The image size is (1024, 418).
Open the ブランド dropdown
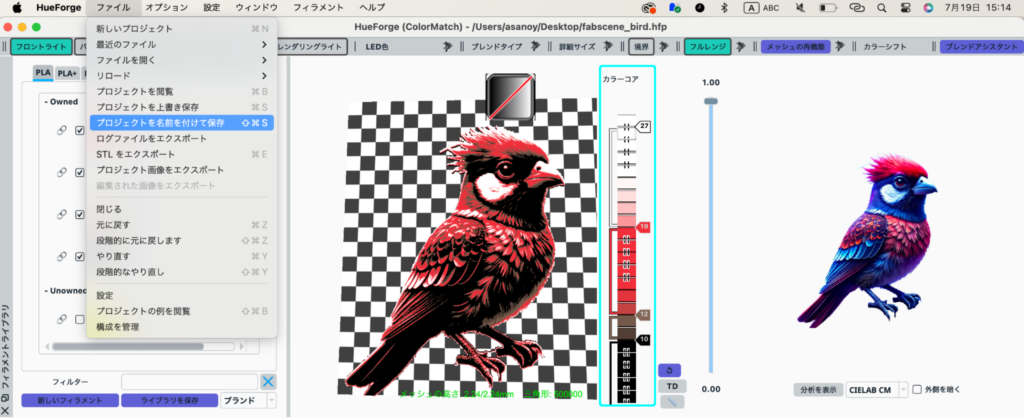(248, 400)
